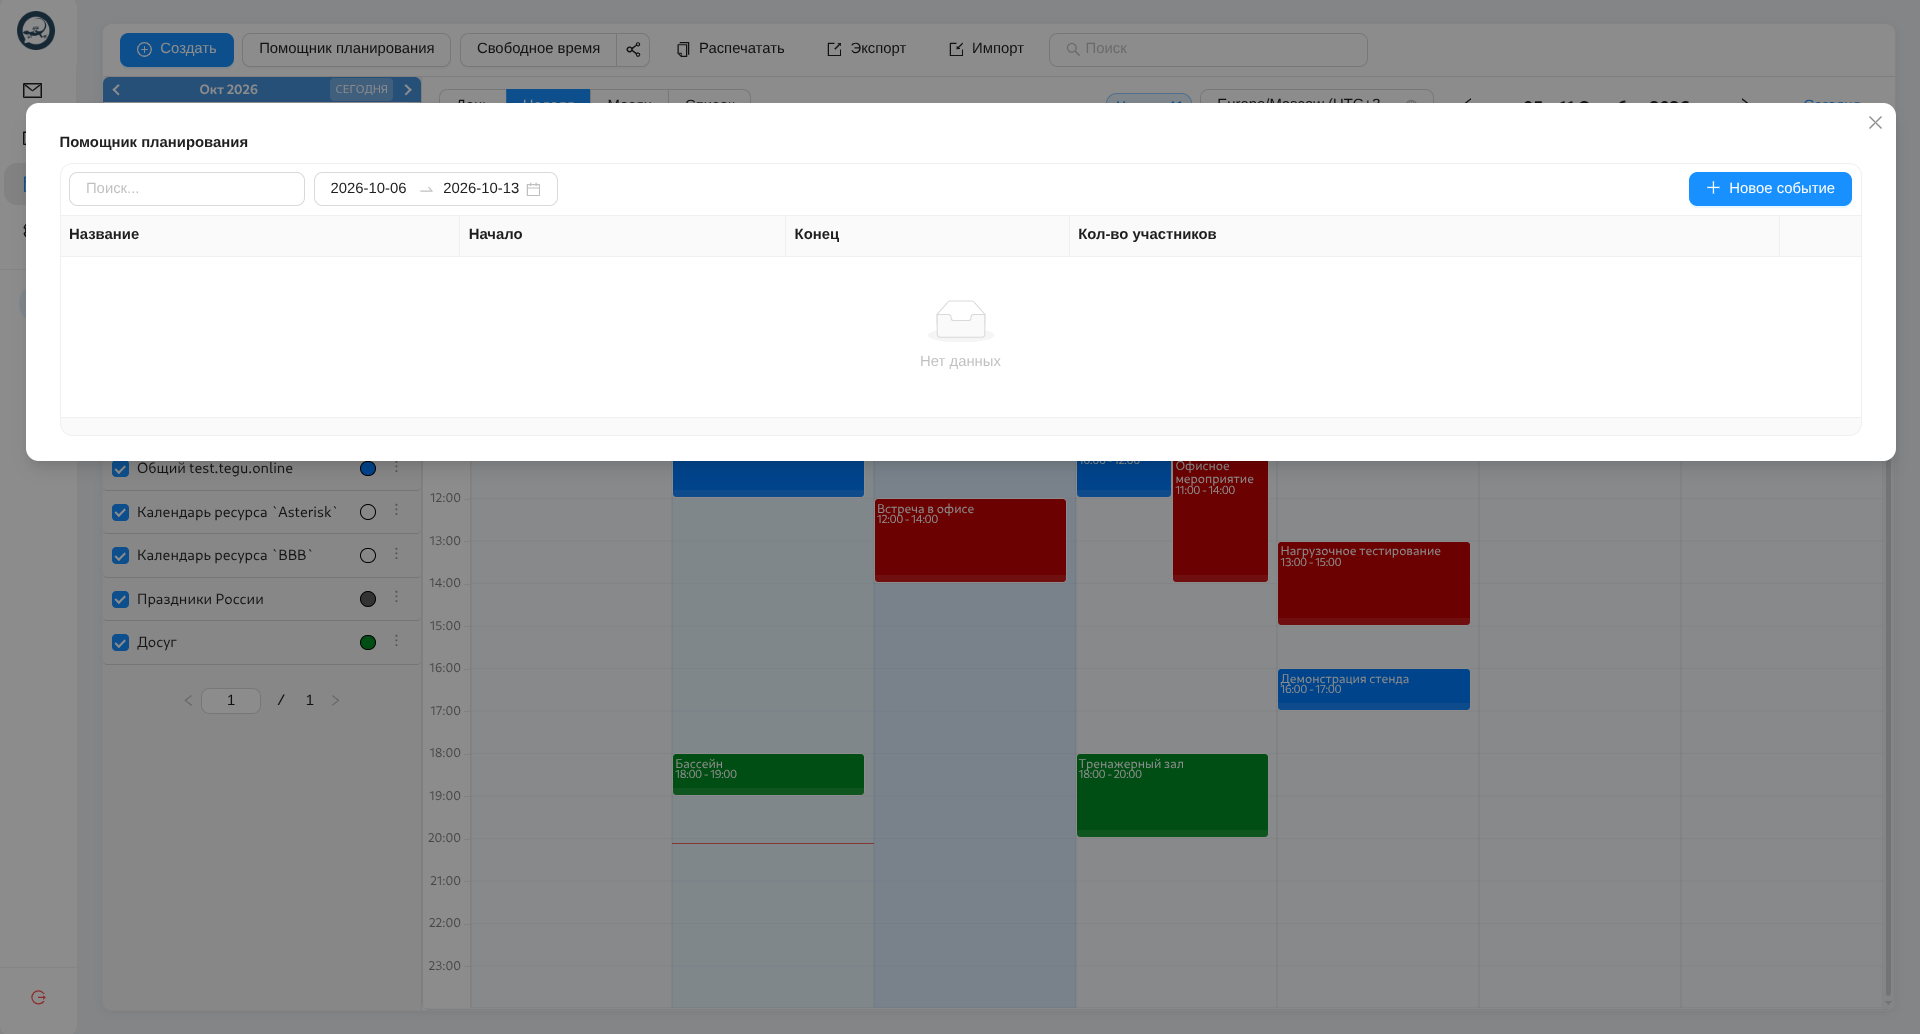Open options menu for Календарь ресурса BBB

pyautogui.click(x=396, y=554)
